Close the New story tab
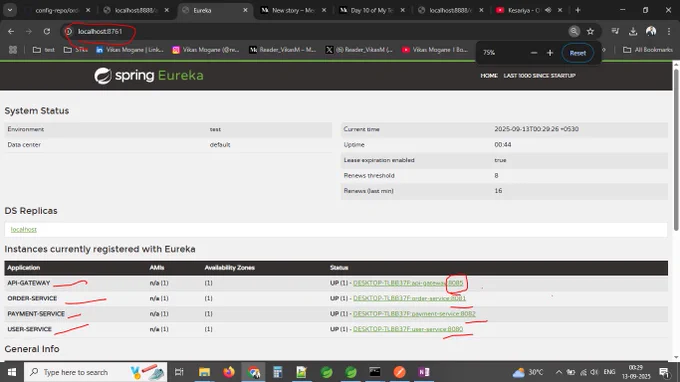The height and width of the screenshot is (382, 680). [324, 10]
